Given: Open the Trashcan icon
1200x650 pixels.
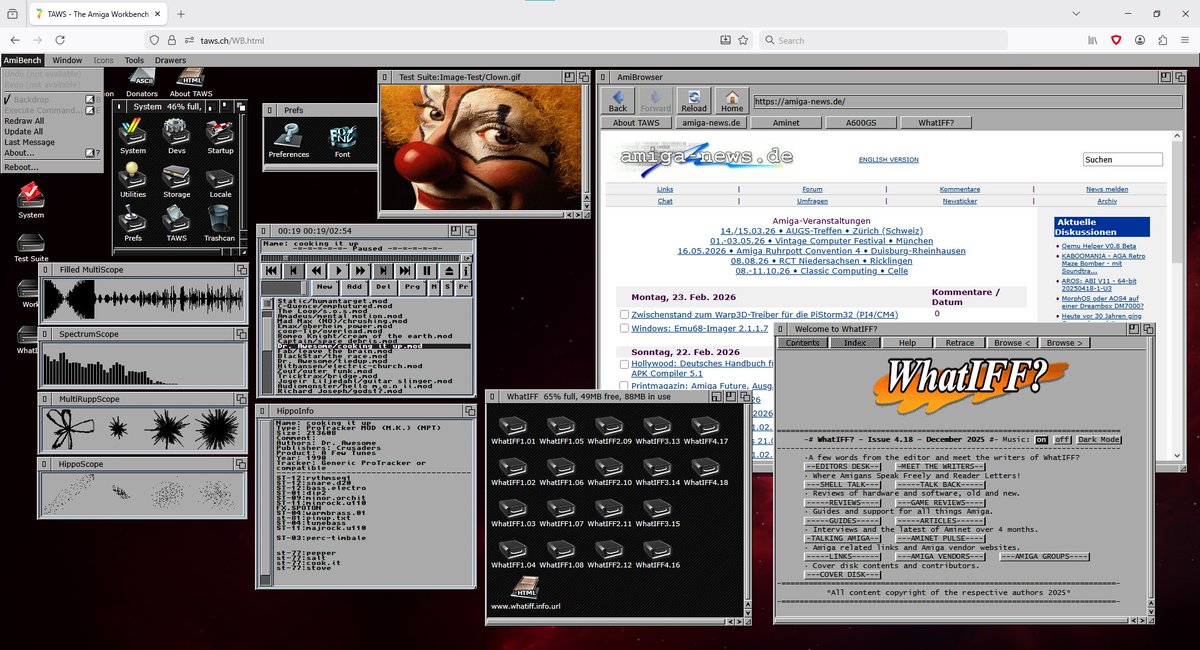Looking at the screenshot, I should coord(220,224).
